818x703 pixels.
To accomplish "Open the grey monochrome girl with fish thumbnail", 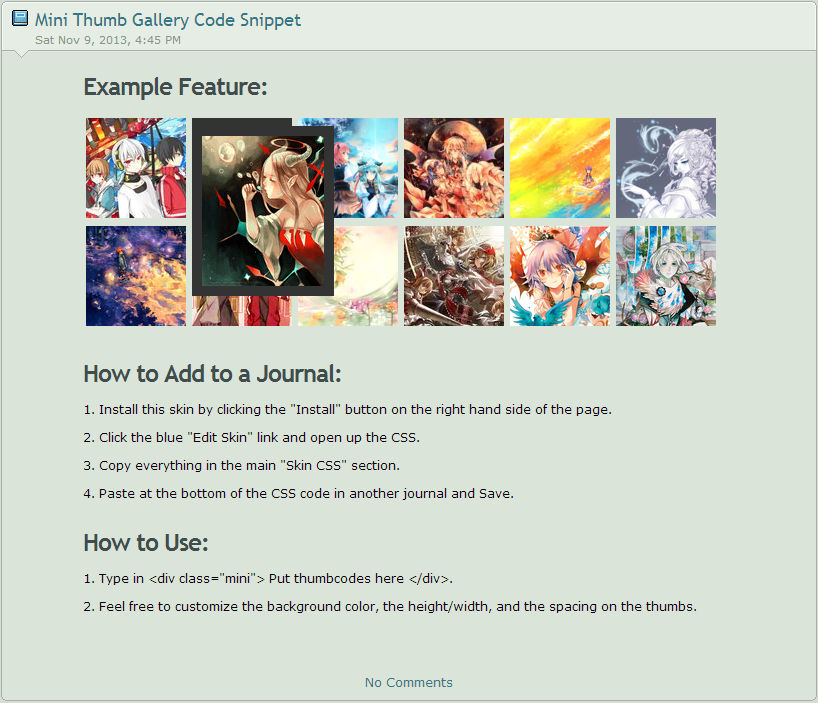I will pyautogui.click(x=666, y=168).
